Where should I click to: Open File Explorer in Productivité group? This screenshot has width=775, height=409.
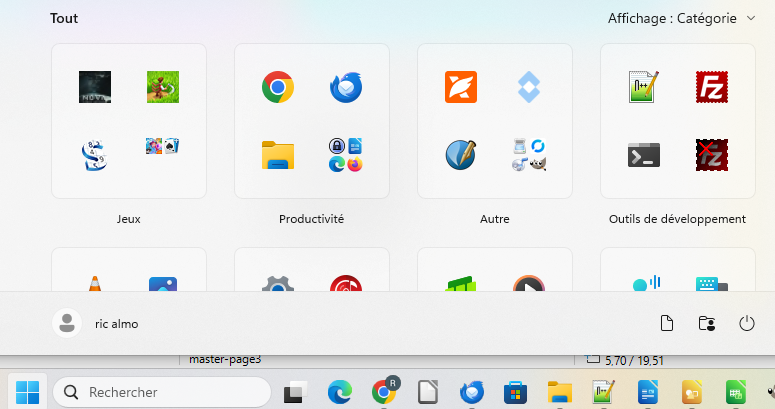point(278,155)
